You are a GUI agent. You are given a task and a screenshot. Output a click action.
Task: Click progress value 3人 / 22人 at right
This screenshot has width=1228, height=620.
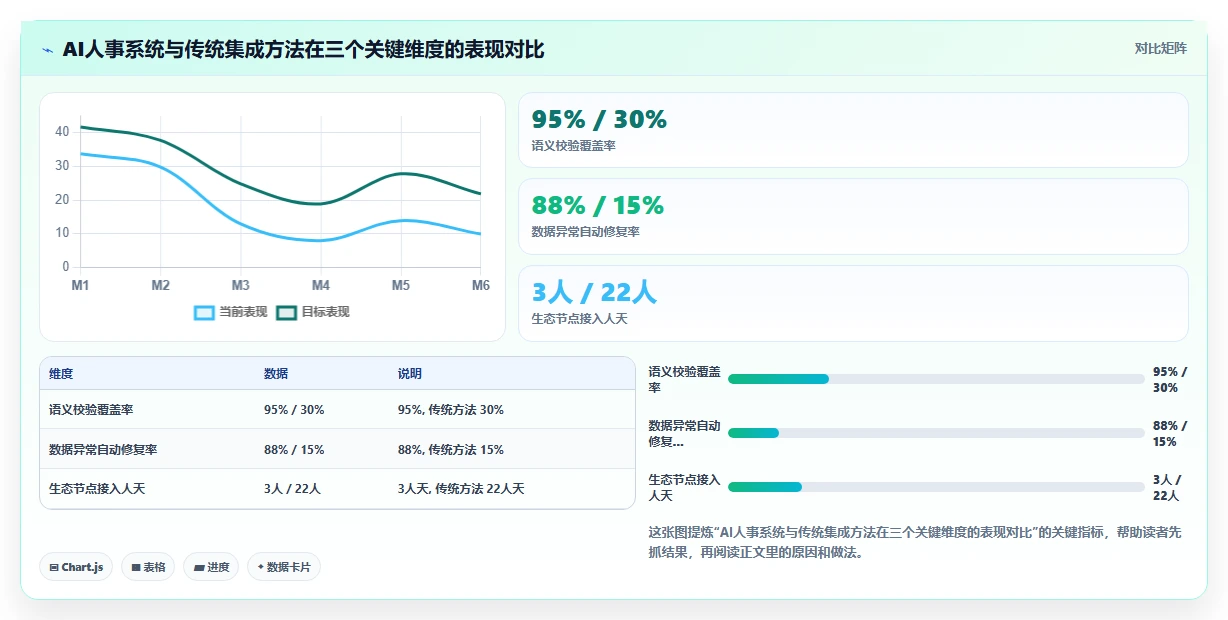(1167, 487)
